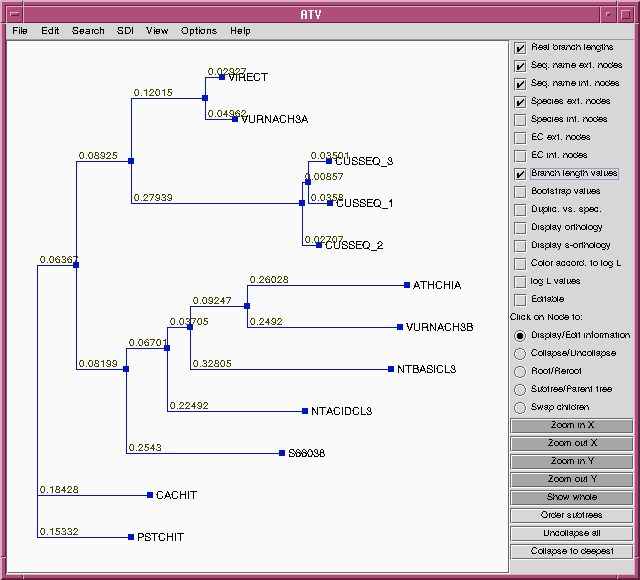Toggle Seq. name int. nodes checkbox
The height and width of the screenshot is (580, 640).
pyautogui.click(x=520, y=84)
